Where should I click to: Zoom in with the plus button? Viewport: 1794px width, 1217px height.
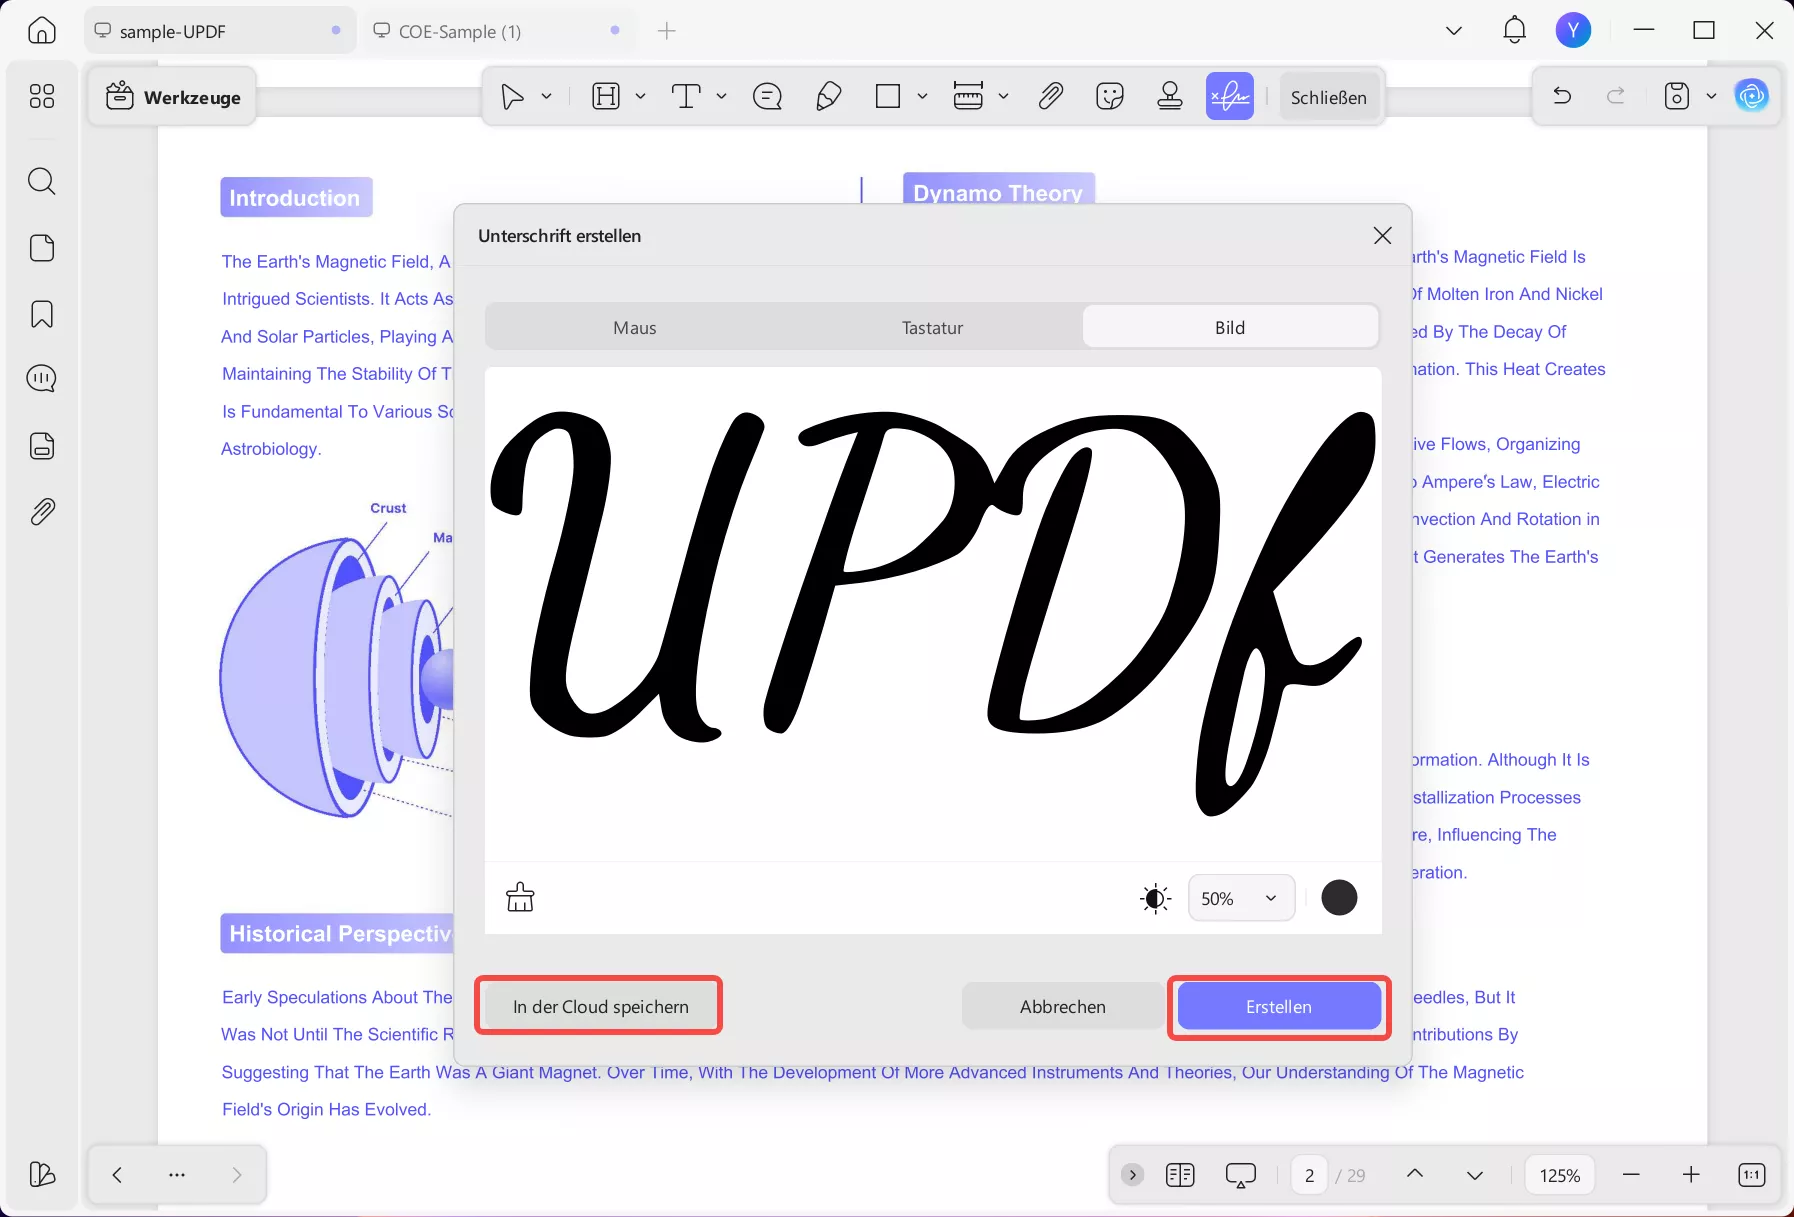pos(1691,1175)
